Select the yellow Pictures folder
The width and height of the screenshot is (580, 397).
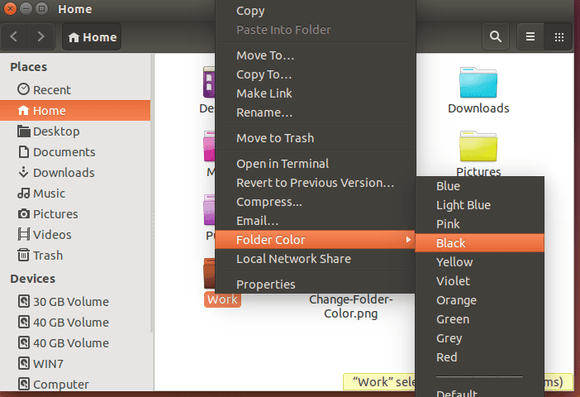click(478, 147)
